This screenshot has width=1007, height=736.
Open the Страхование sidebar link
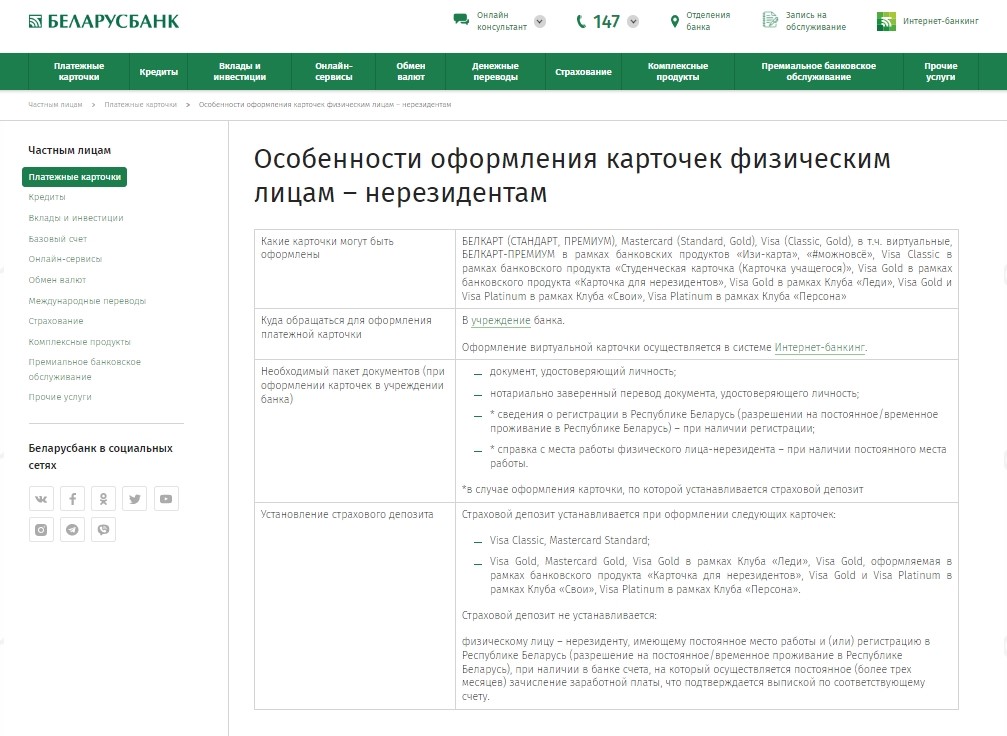[x=56, y=321]
